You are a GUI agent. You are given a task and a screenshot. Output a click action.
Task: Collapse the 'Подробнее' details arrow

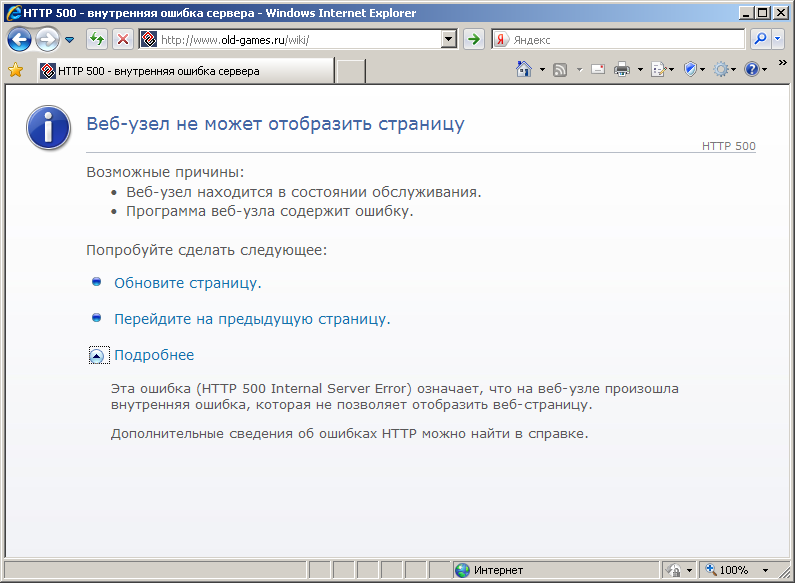[x=97, y=356]
